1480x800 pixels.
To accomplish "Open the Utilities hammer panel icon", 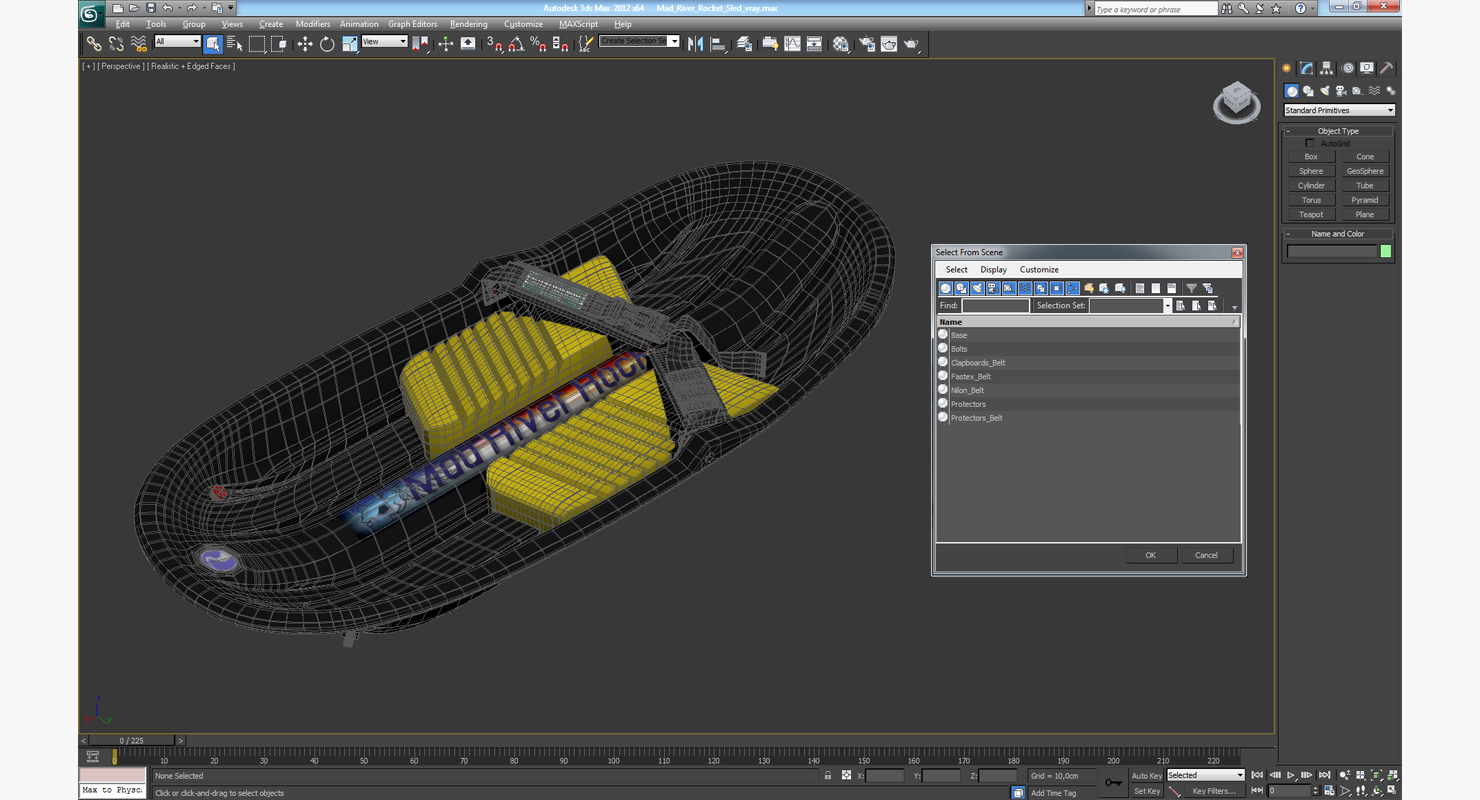I will (x=1387, y=69).
